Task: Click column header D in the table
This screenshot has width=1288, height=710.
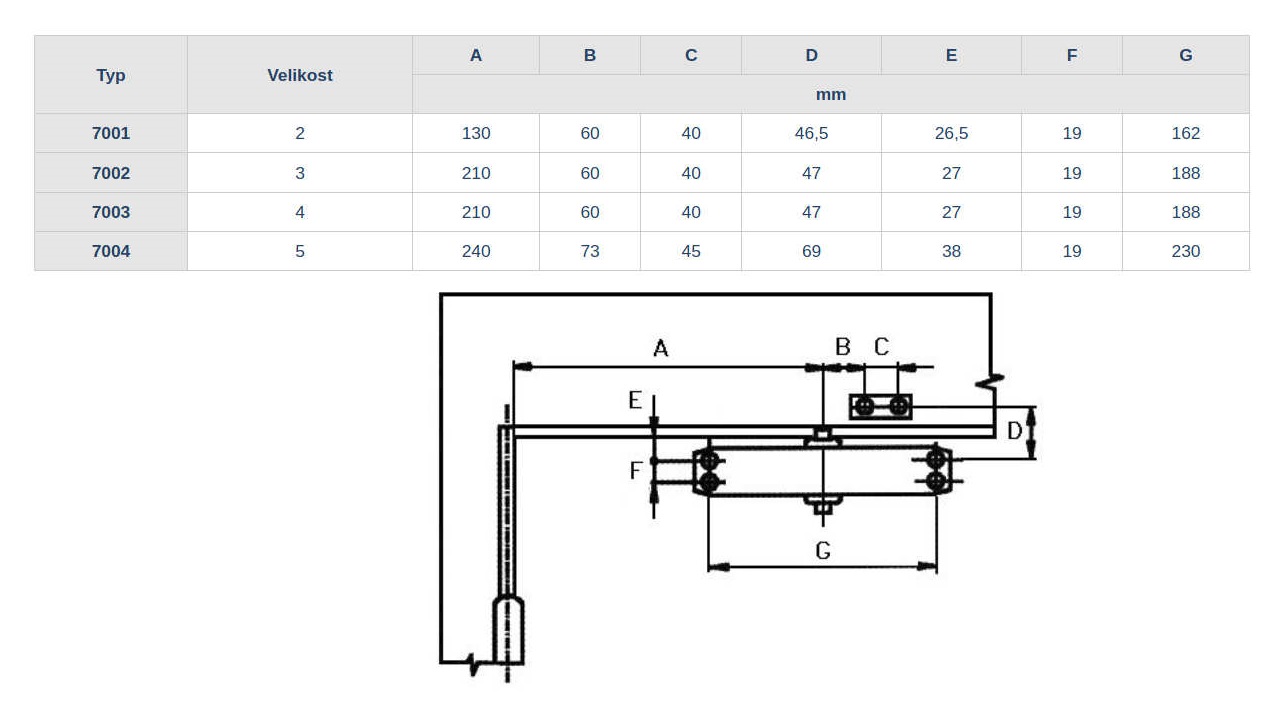Action: (x=811, y=55)
